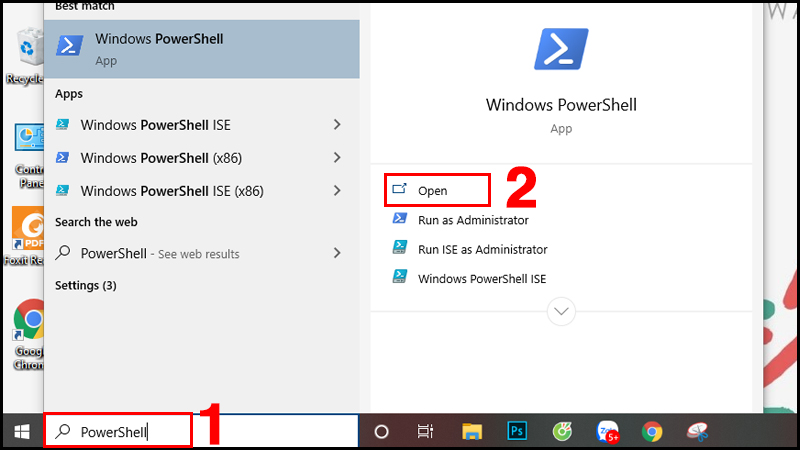The height and width of the screenshot is (450, 800).
Task: Click the Windows PowerShell title in preview pane
Action: tap(561, 105)
